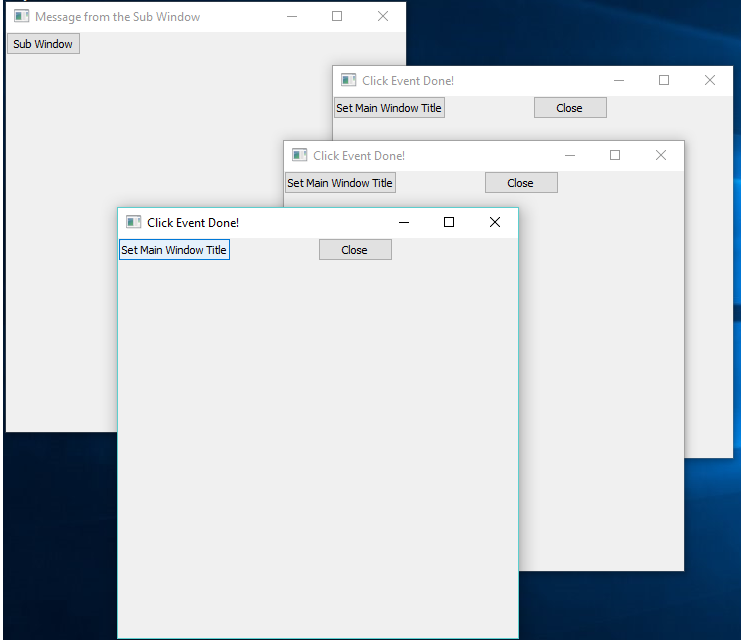Click the app icon of the middle 'Click Event Done!' window

tap(299, 155)
